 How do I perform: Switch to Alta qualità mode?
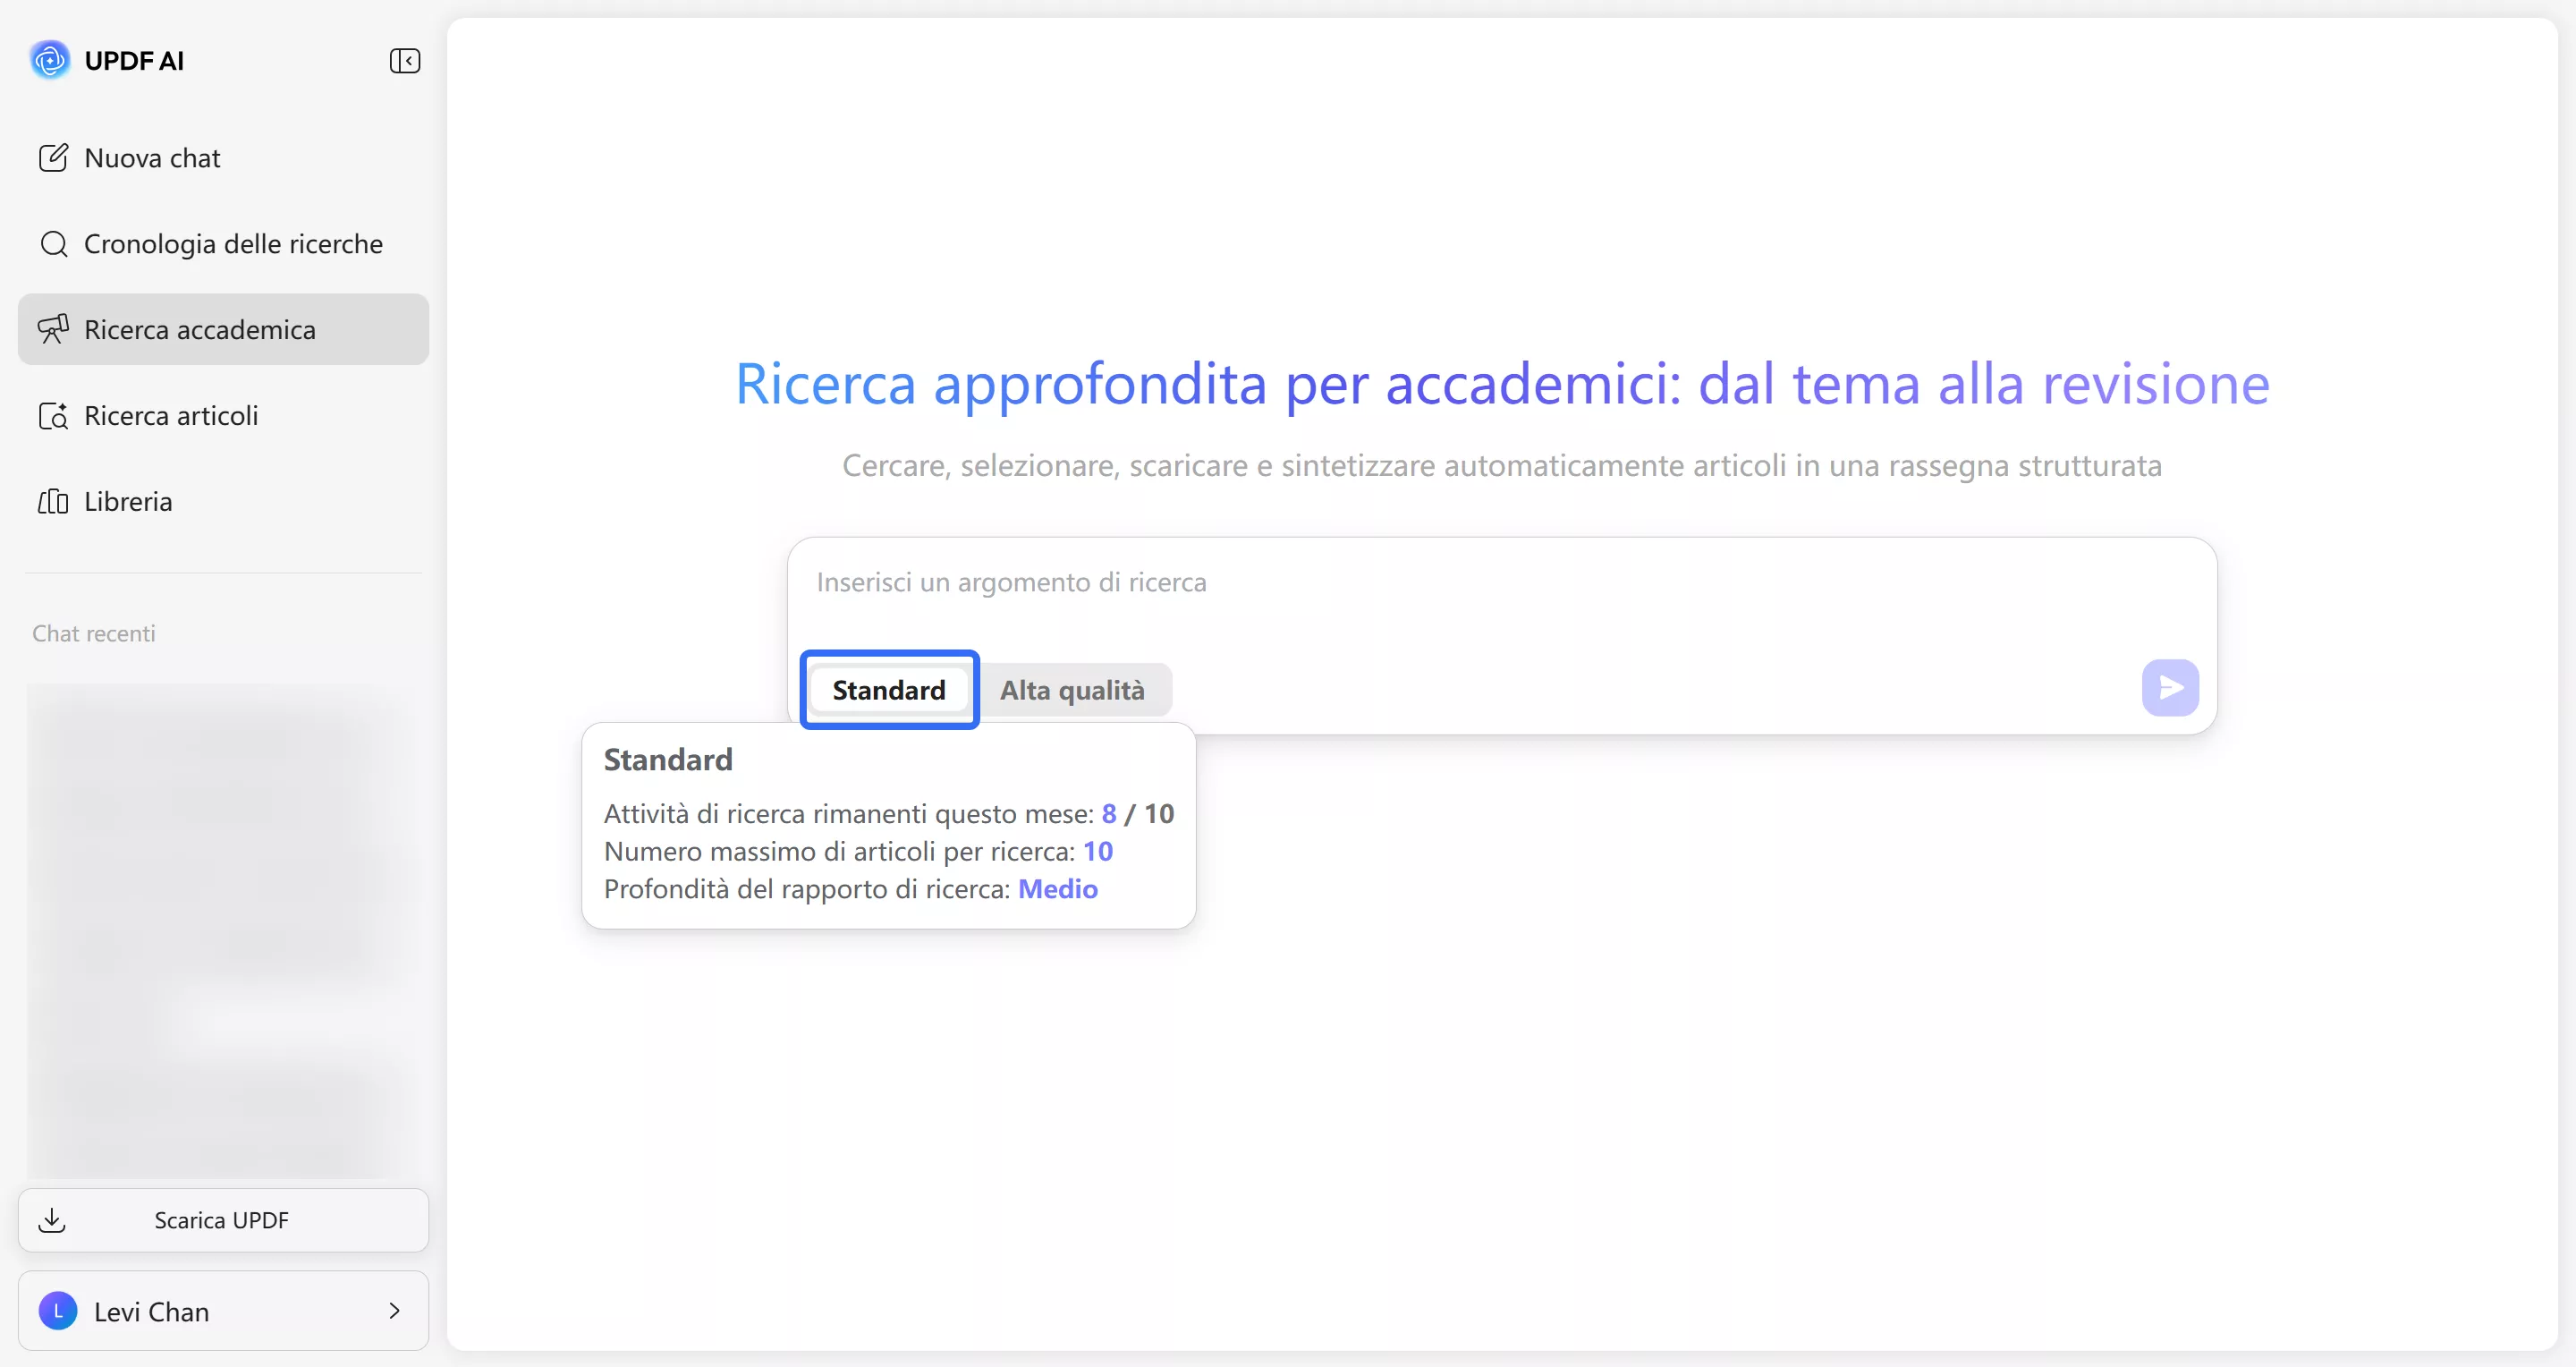coord(1072,690)
